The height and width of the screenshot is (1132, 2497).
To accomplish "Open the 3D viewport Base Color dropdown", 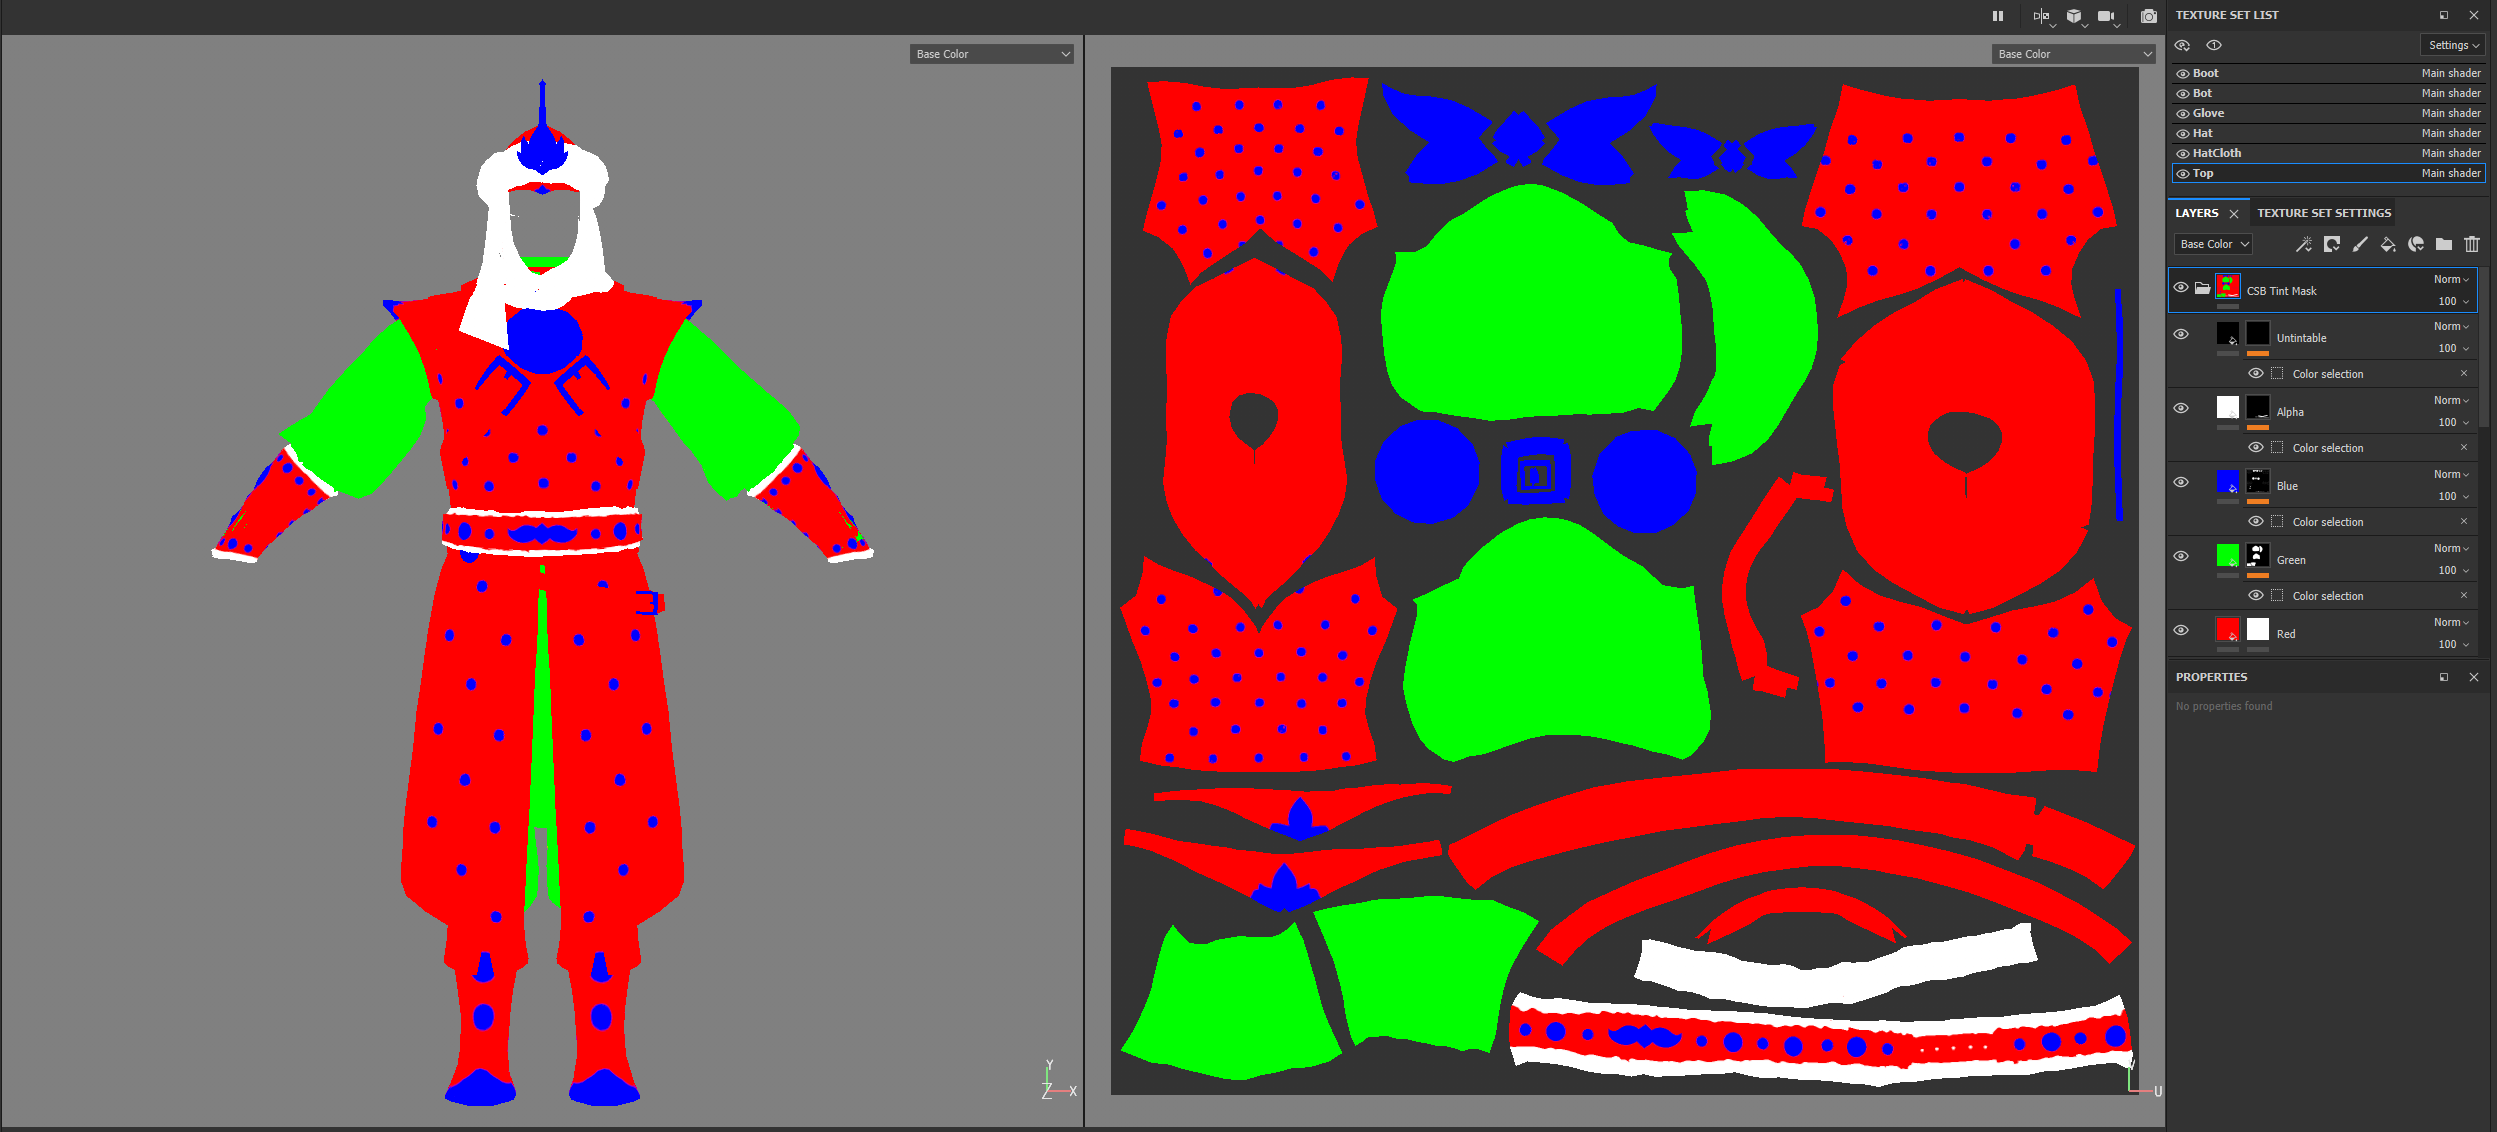I will [992, 54].
